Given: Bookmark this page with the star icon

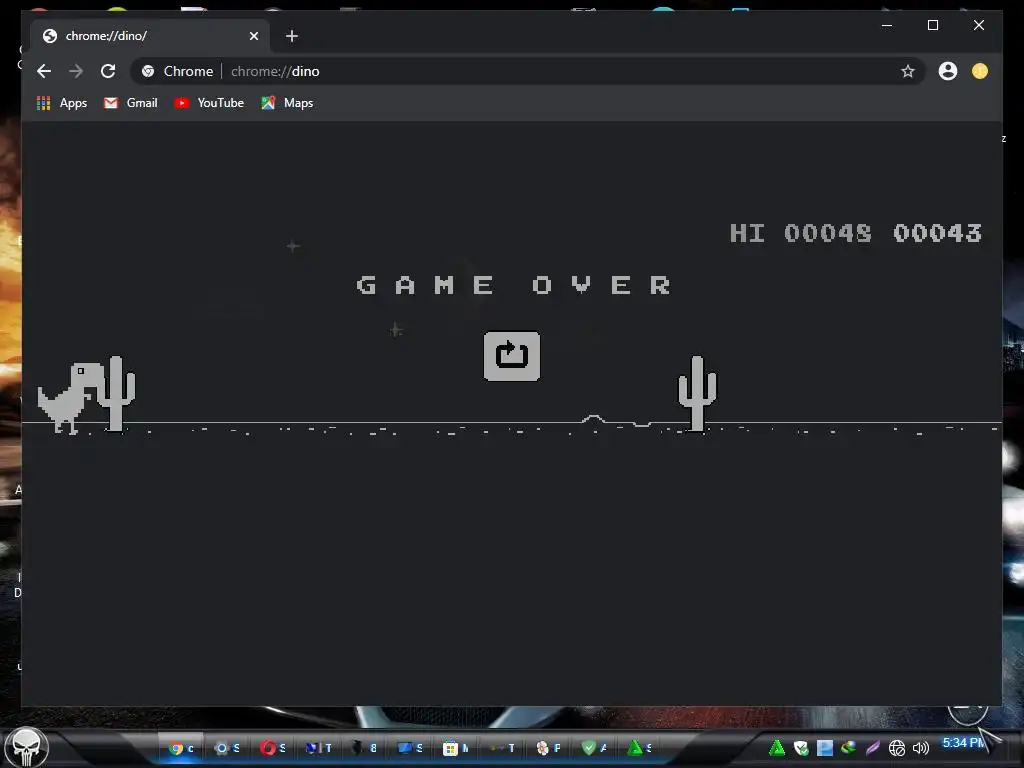Looking at the screenshot, I should pos(907,71).
